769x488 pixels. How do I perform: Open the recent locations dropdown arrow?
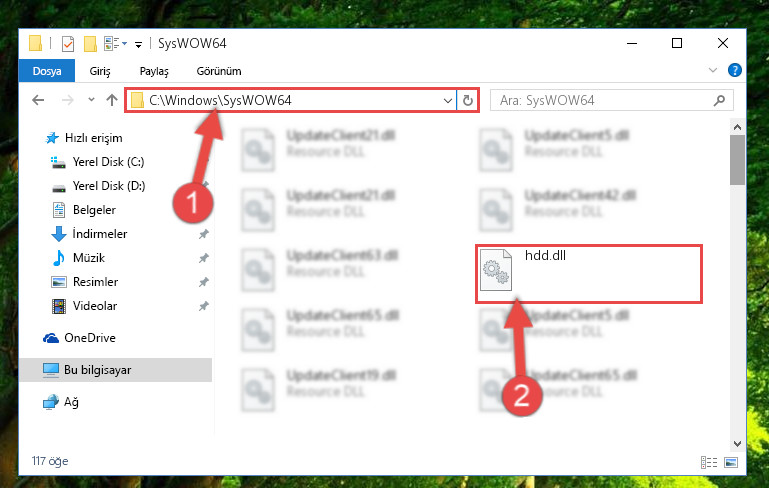point(91,100)
